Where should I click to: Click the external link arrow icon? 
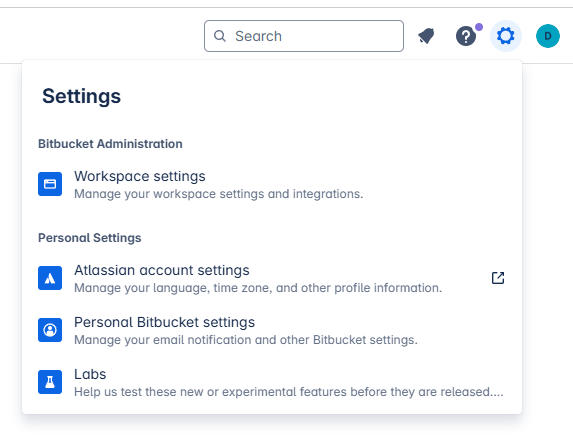pyautogui.click(x=498, y=278)
